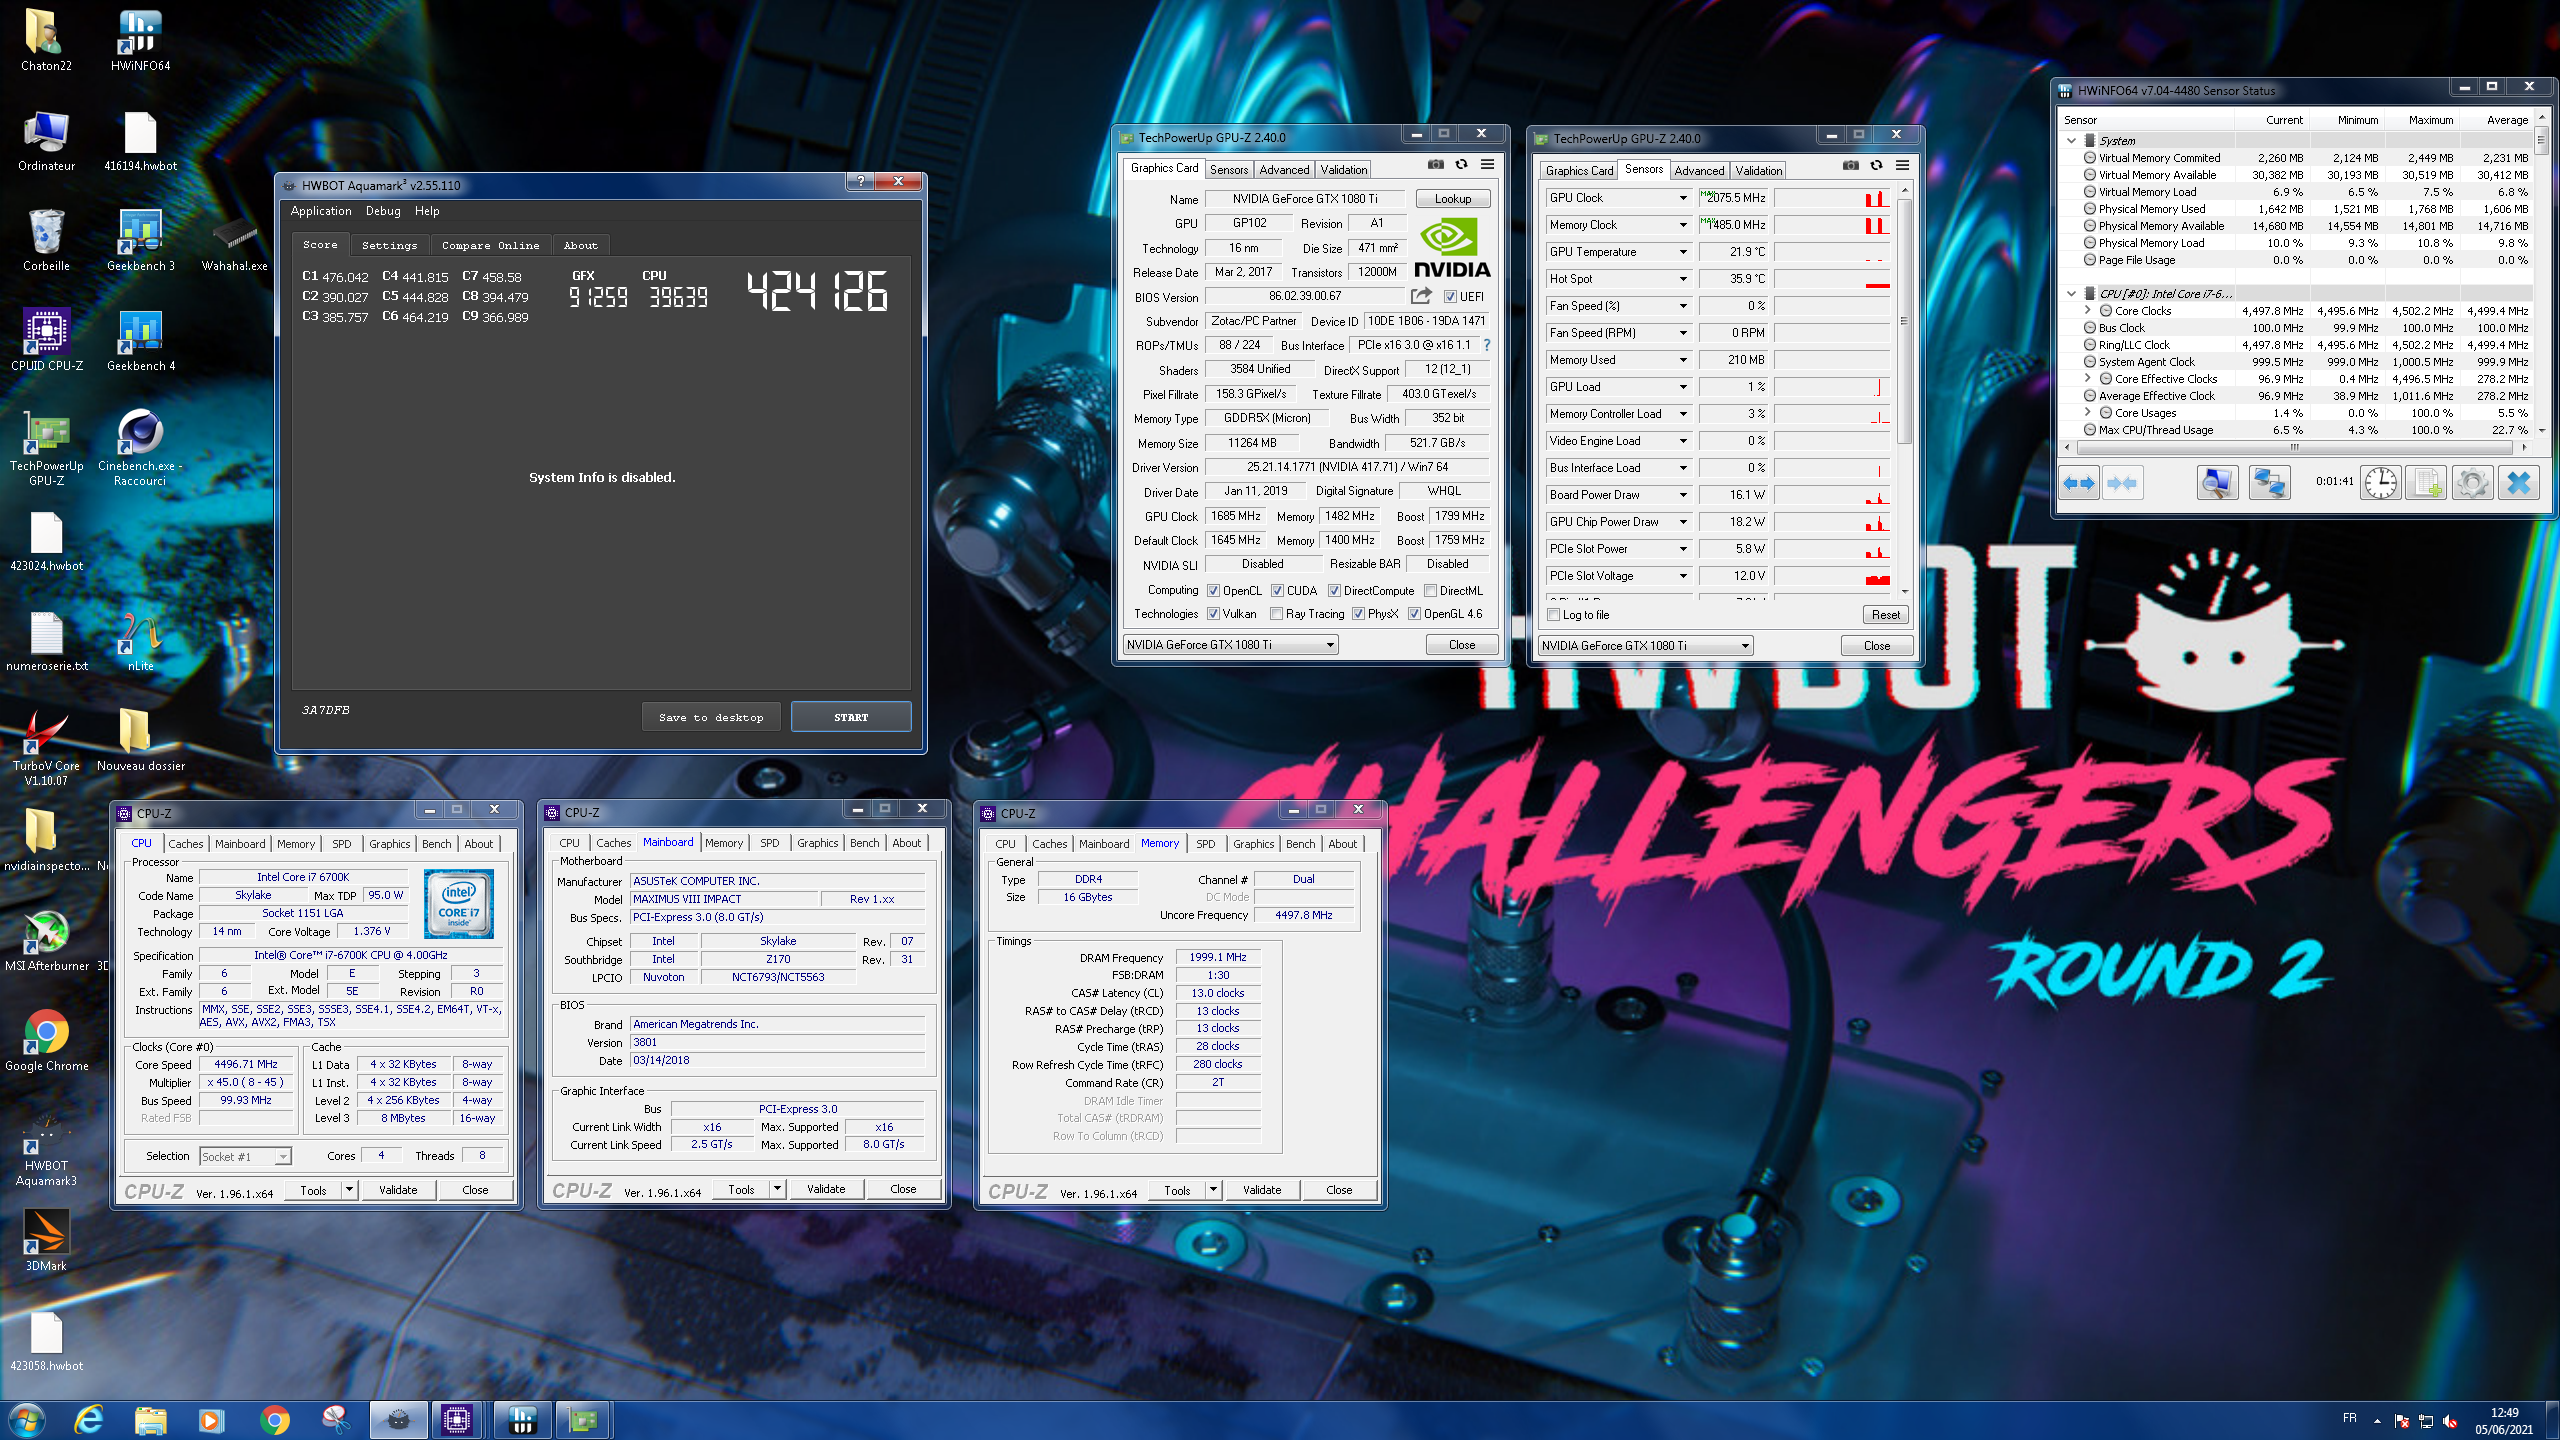The height and width of the screenshot is (1440, 2560).
Task: Click Validate in CPU-Z Mainboard window
Action: coord(826,1189)
